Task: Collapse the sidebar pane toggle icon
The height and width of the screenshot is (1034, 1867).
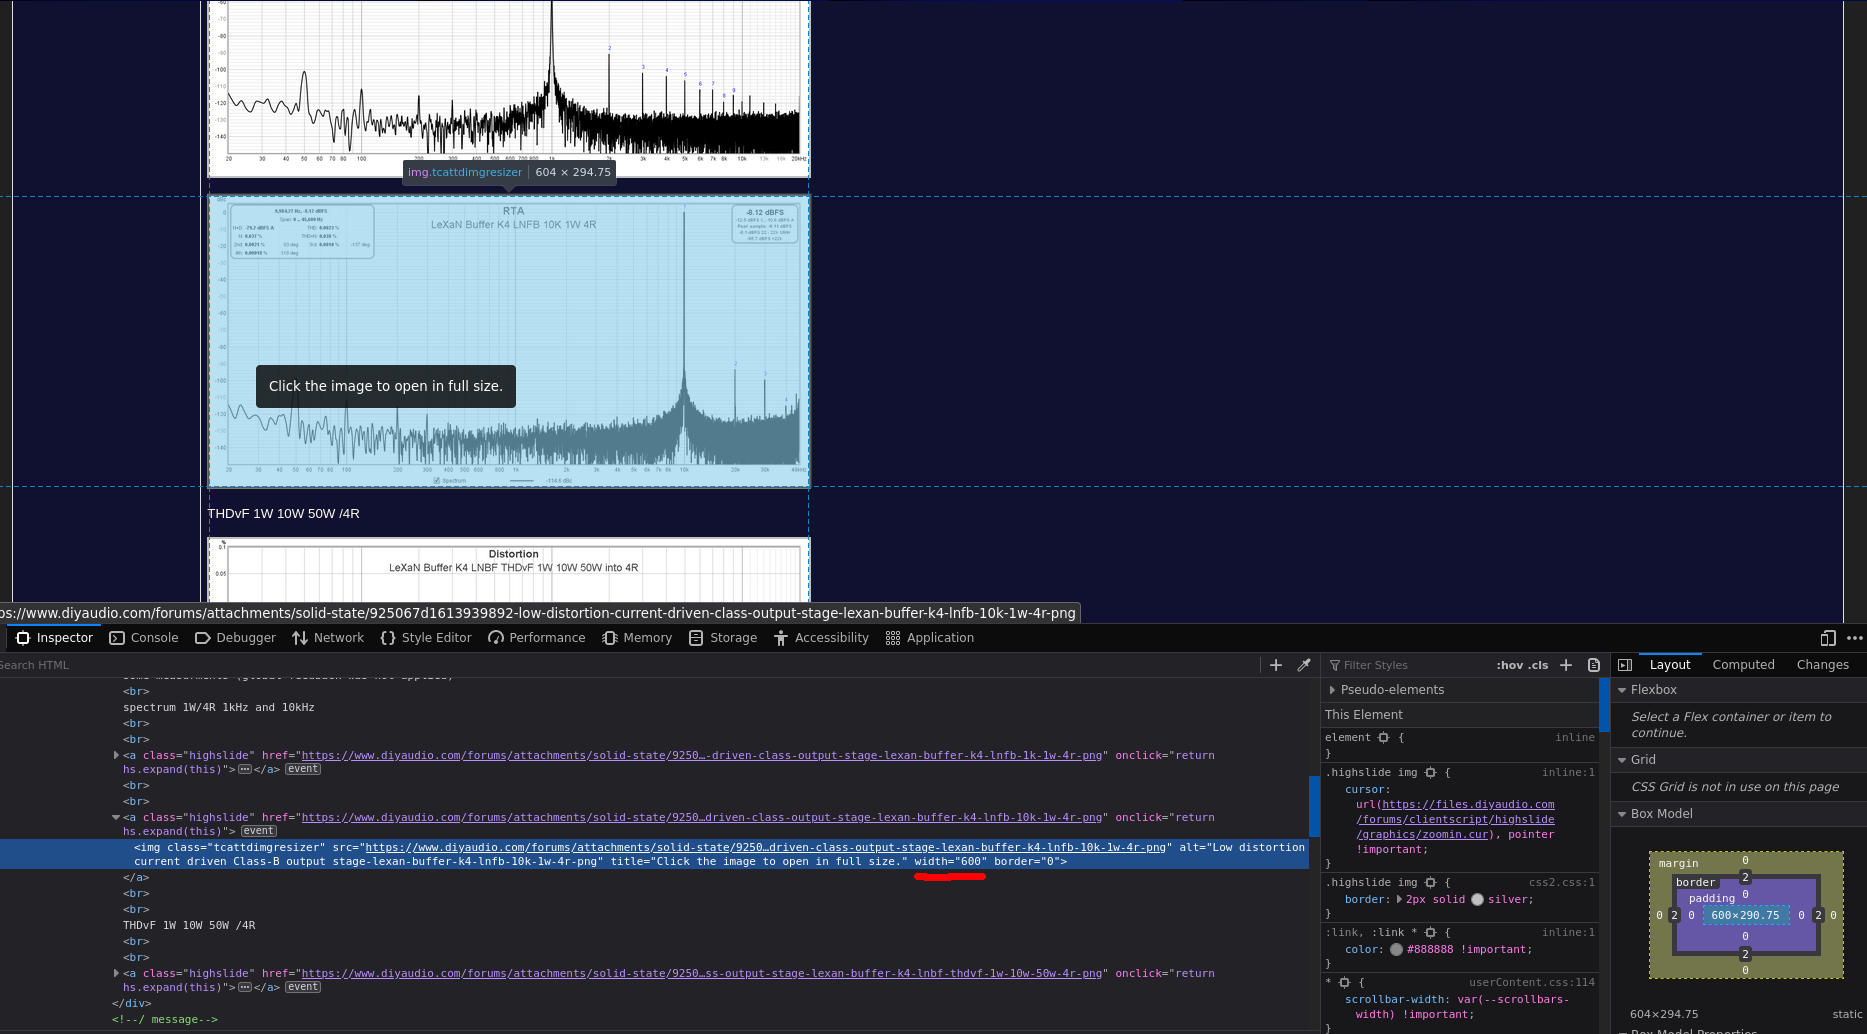Action: [1625, 665]
